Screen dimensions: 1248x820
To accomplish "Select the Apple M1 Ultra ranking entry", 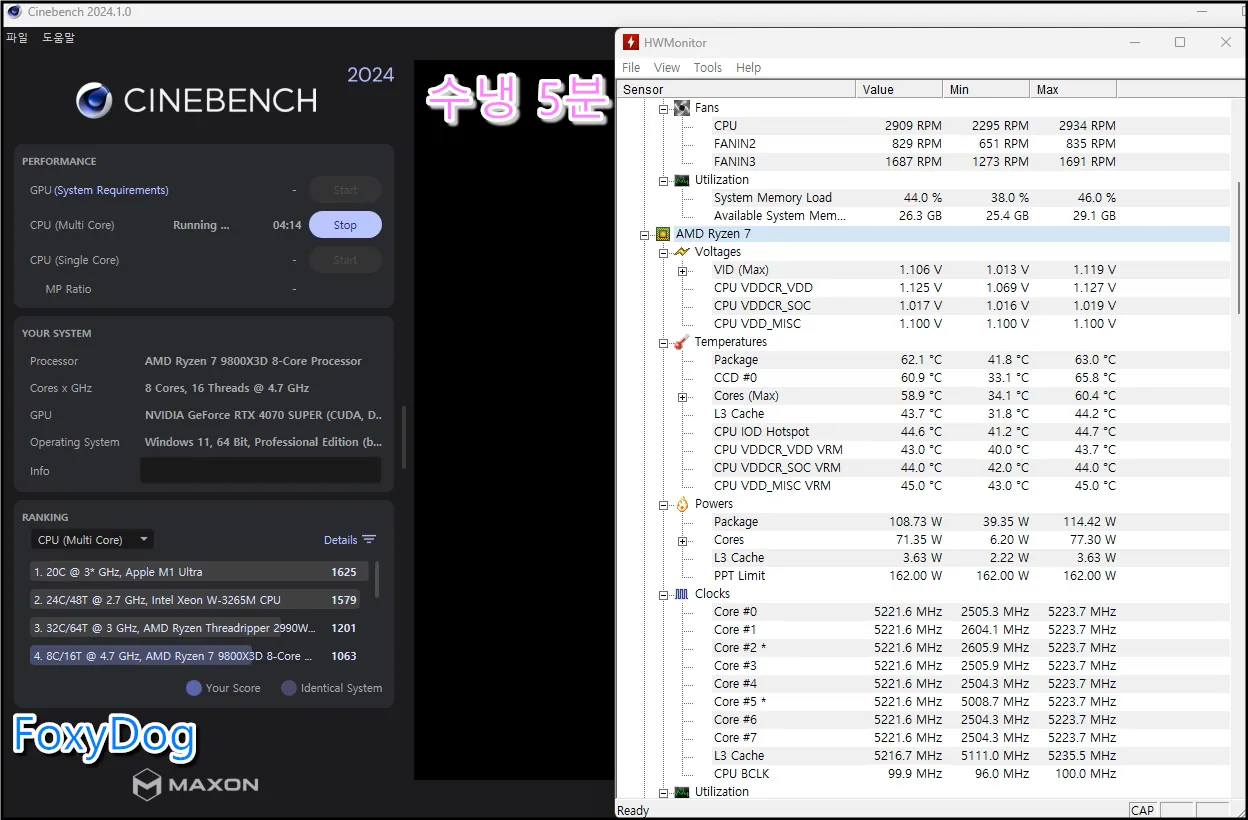I will coord(199,572).
